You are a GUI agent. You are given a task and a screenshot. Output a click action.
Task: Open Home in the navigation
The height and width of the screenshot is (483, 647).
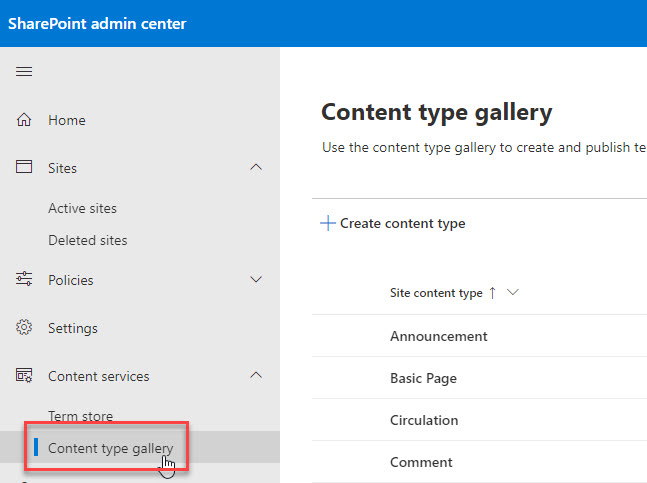pos(67,120)
